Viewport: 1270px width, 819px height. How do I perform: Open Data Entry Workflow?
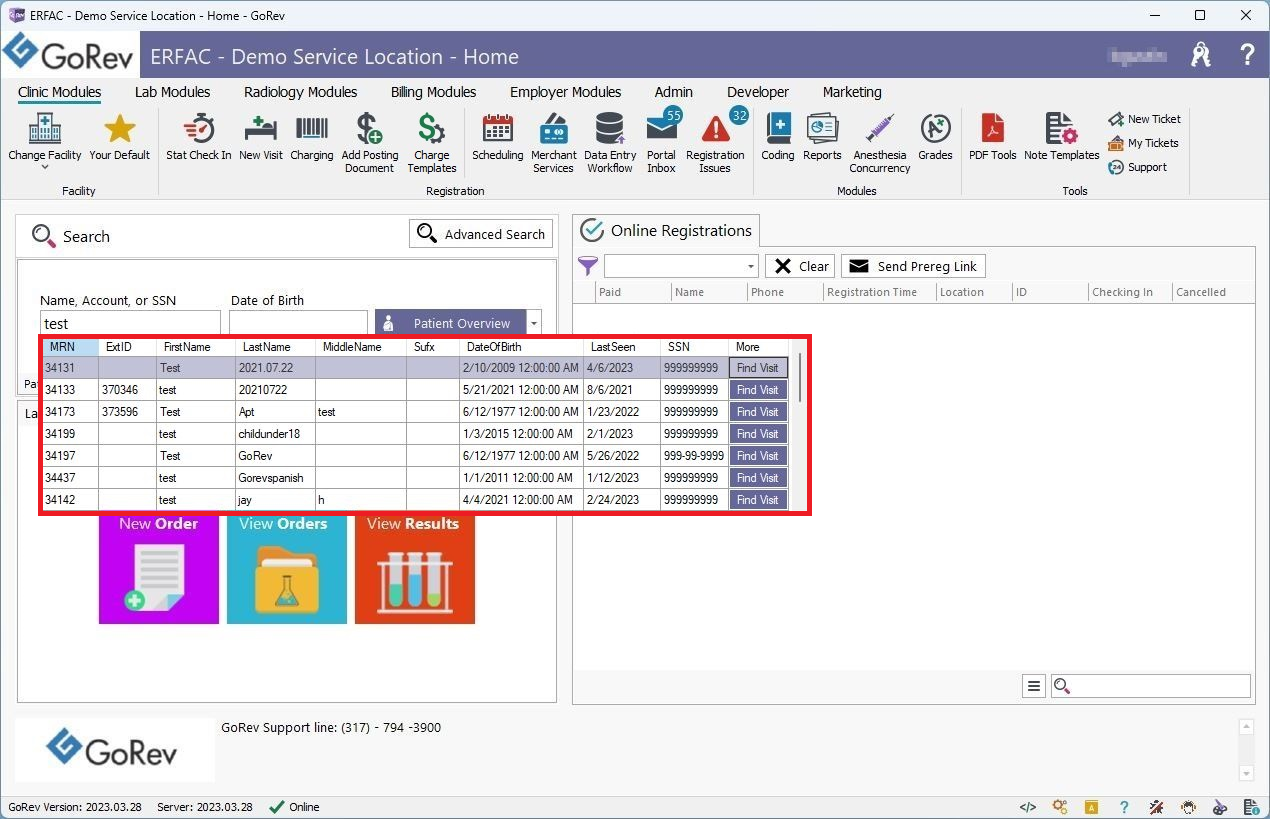click(610, 143)
